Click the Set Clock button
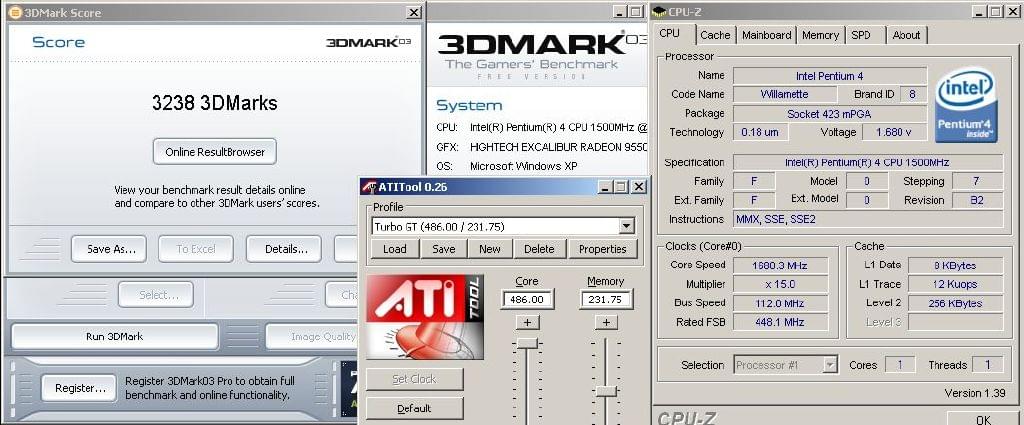Image resolution: width=1024 pixels, height=425 pixels. pyautogui.click(x=414, y=379)
